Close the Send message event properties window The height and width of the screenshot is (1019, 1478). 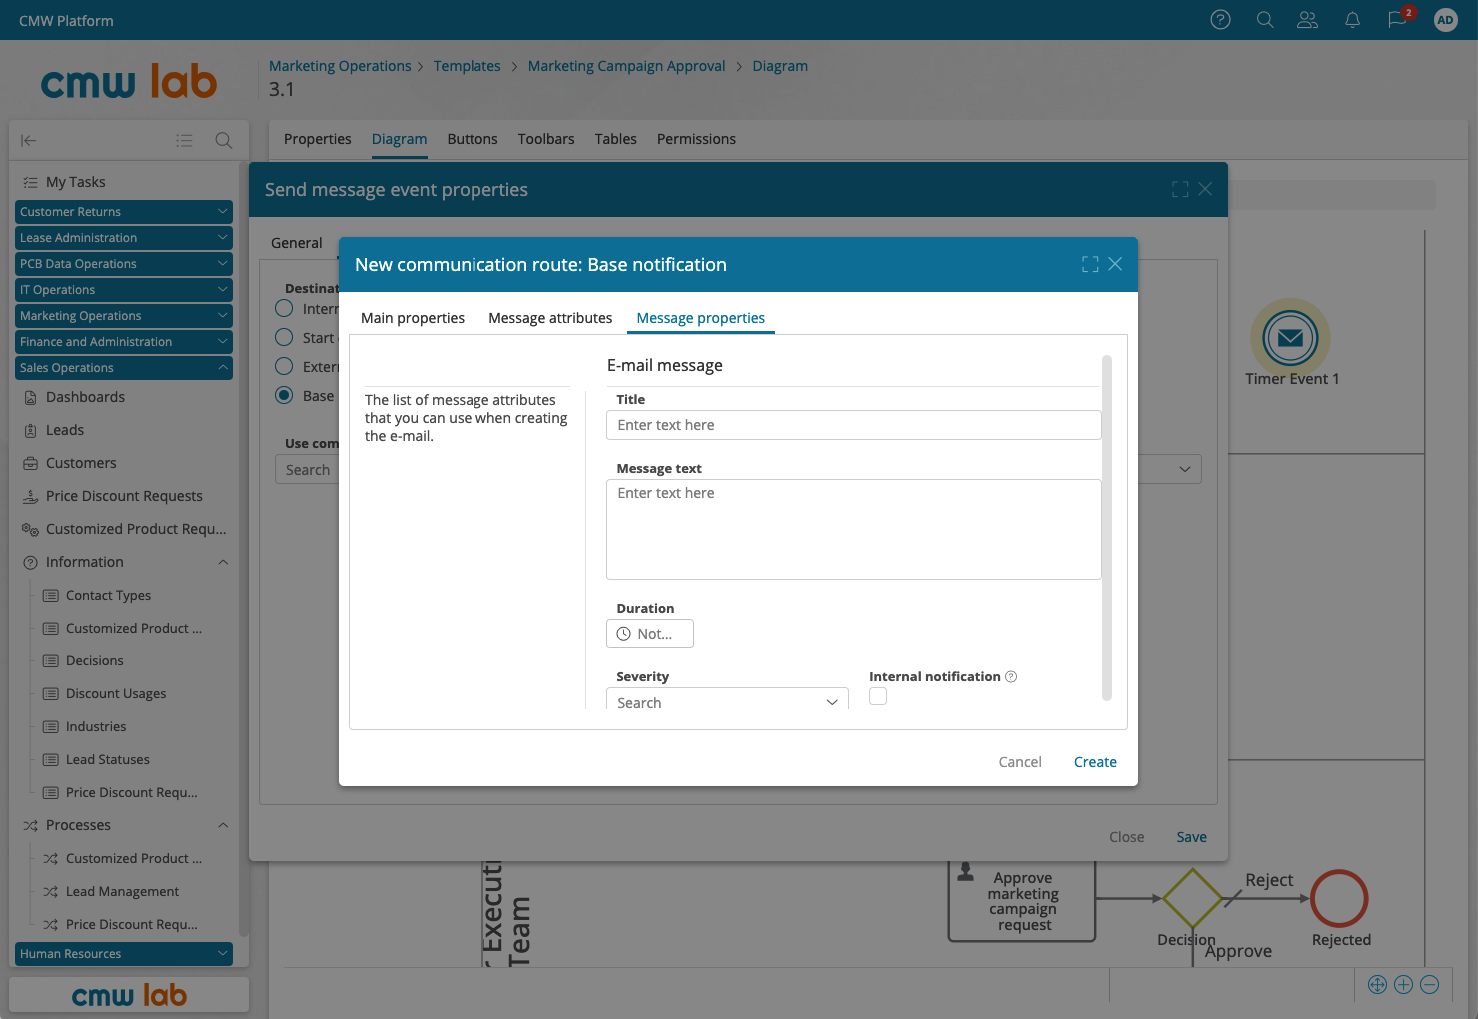[1205, 189]
